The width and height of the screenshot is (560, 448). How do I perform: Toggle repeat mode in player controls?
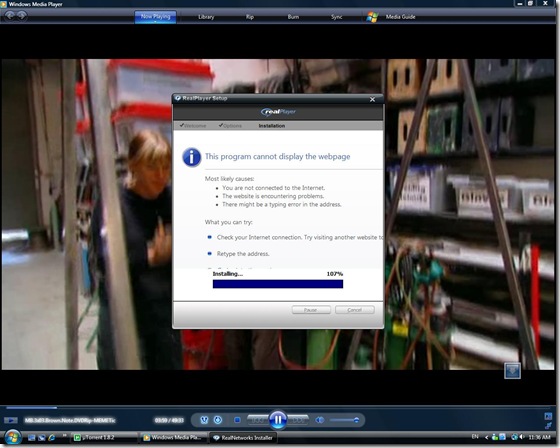218,420
